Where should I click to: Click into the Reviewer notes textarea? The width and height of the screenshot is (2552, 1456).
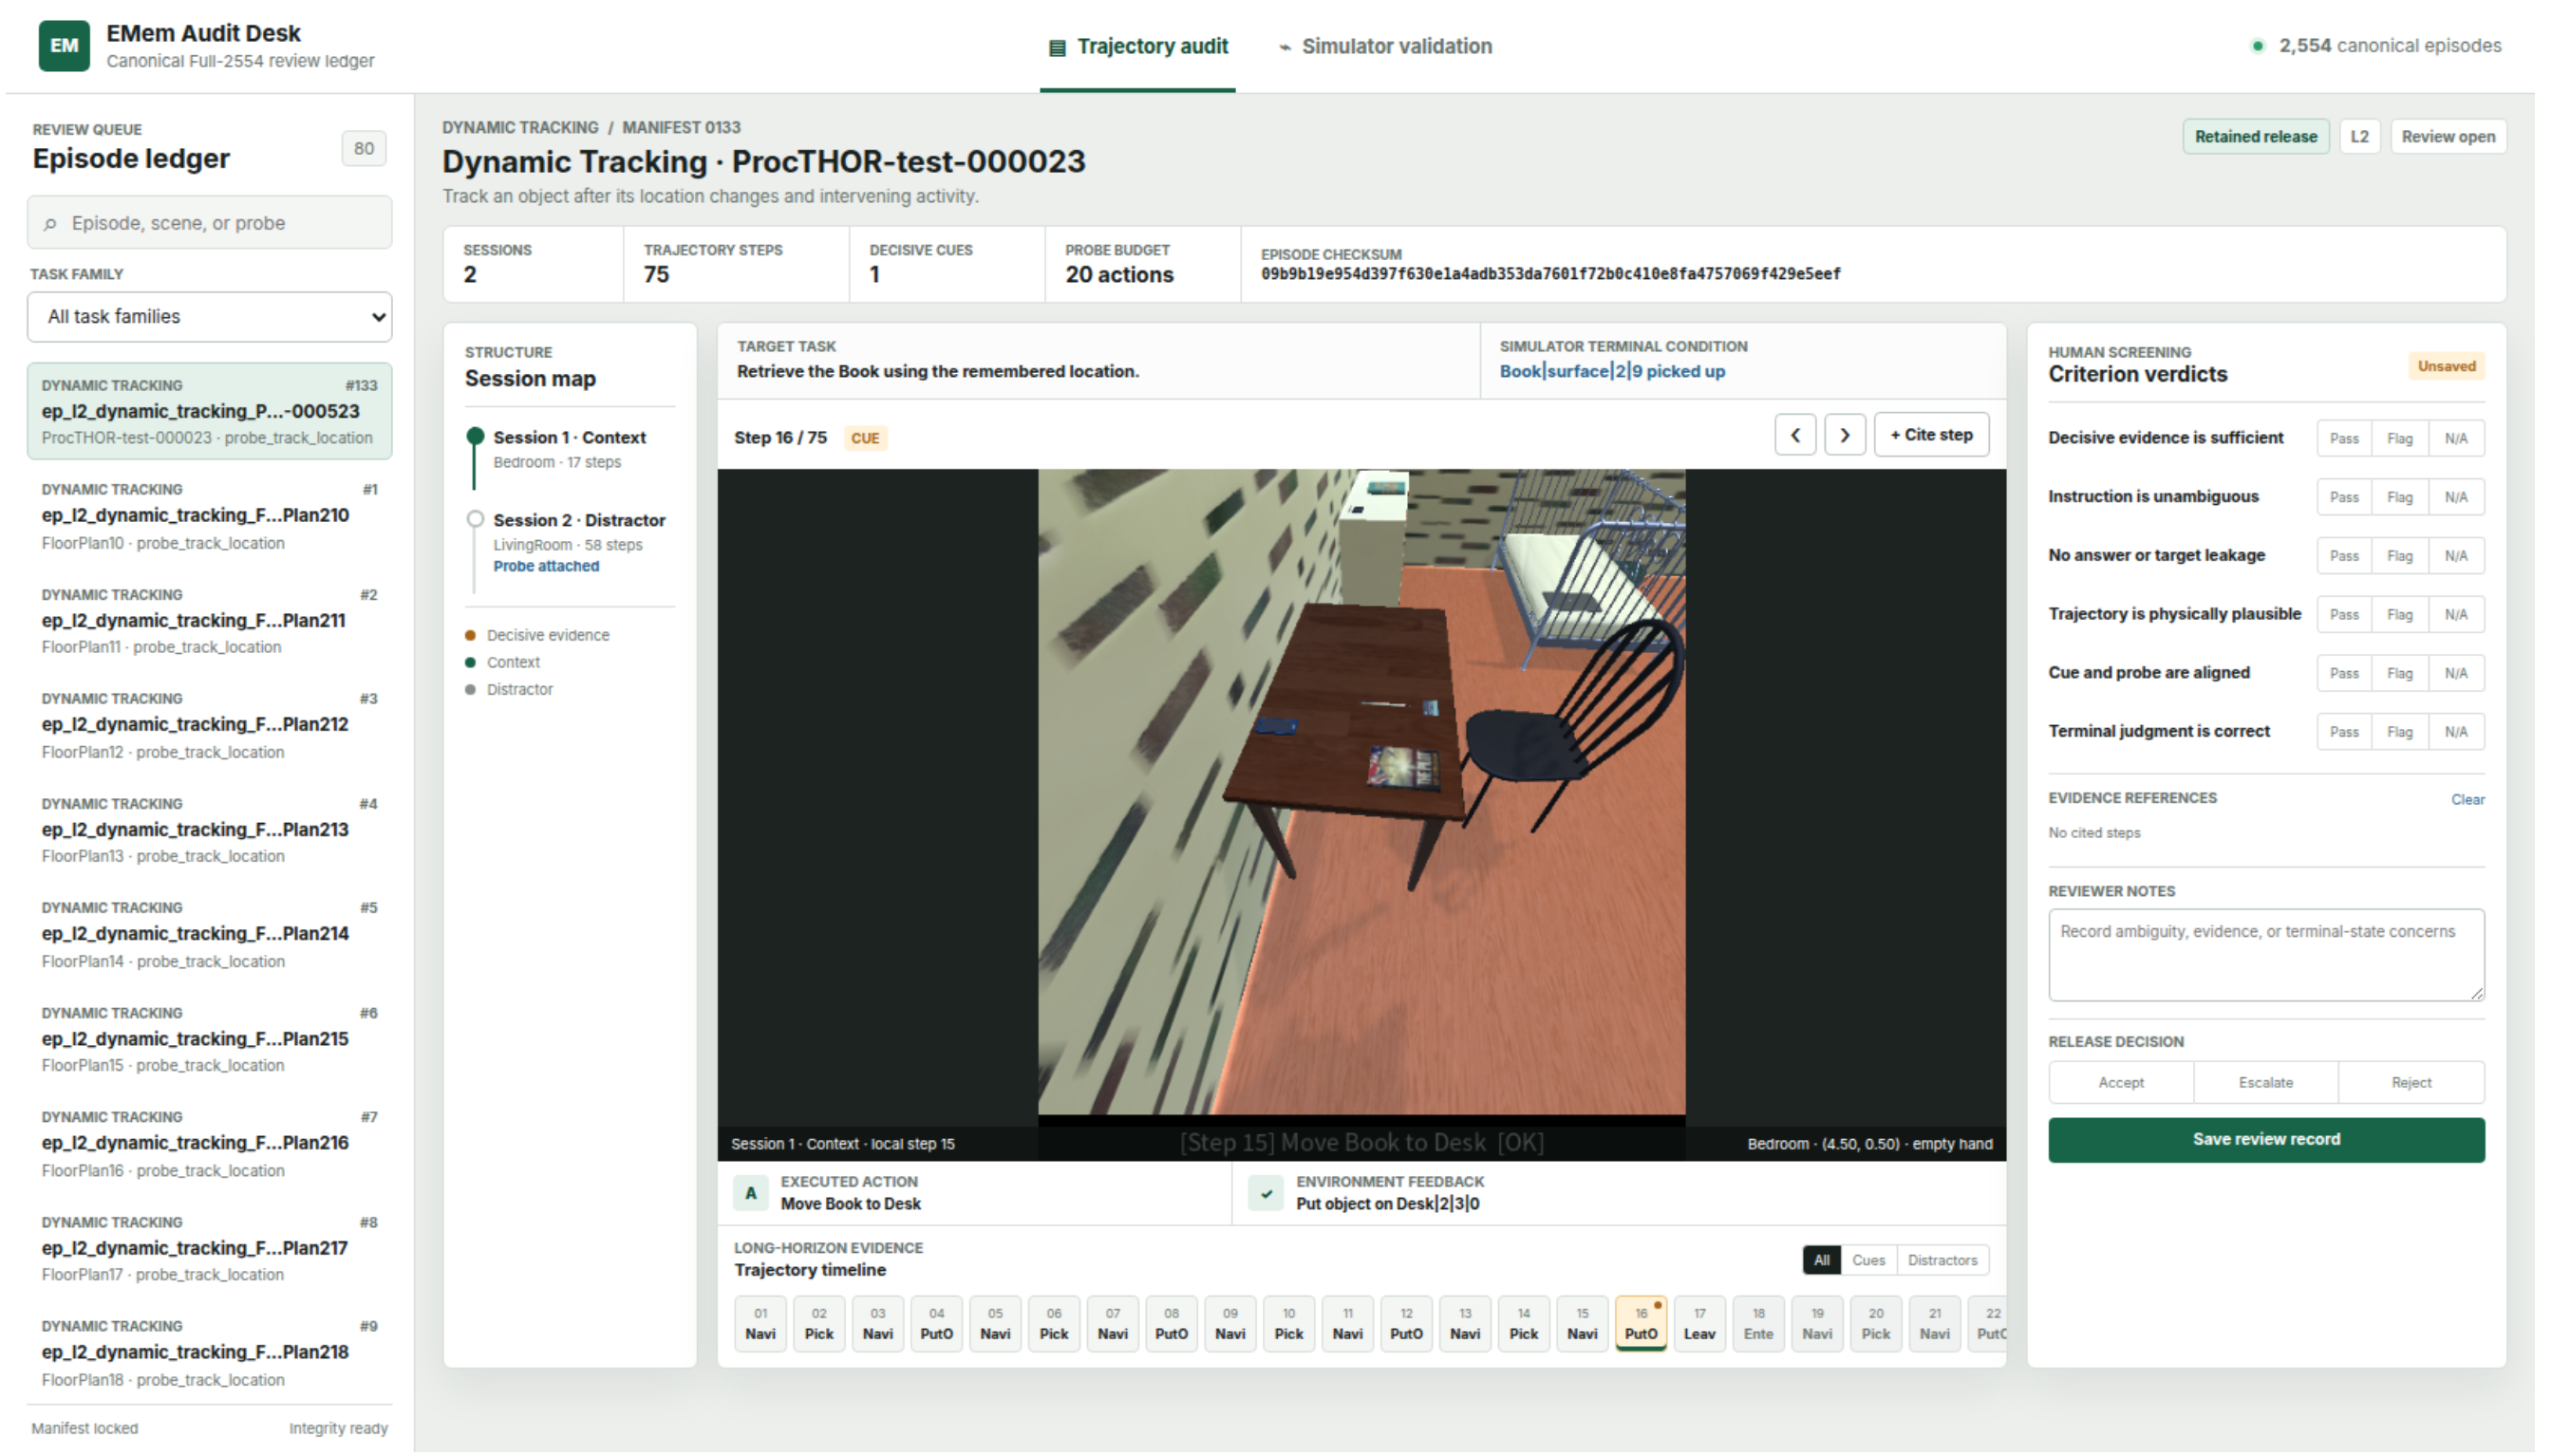[2266, 955]
